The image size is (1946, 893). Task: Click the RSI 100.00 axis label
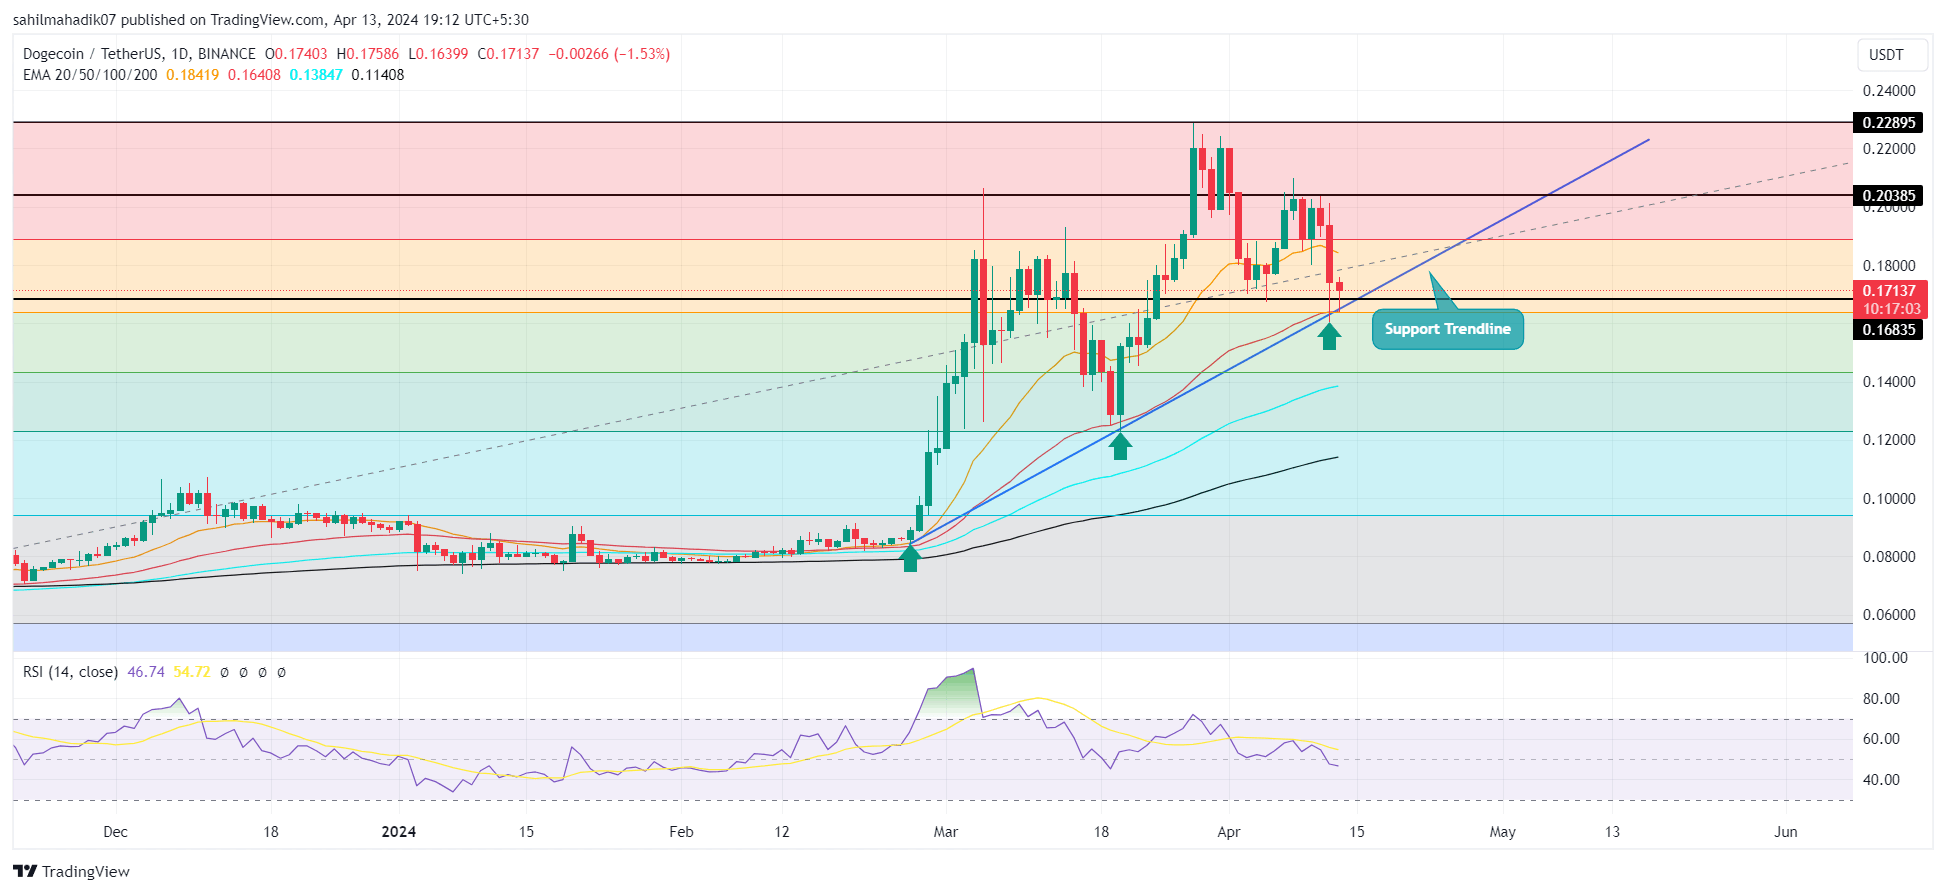click(x=1885, y=658)
